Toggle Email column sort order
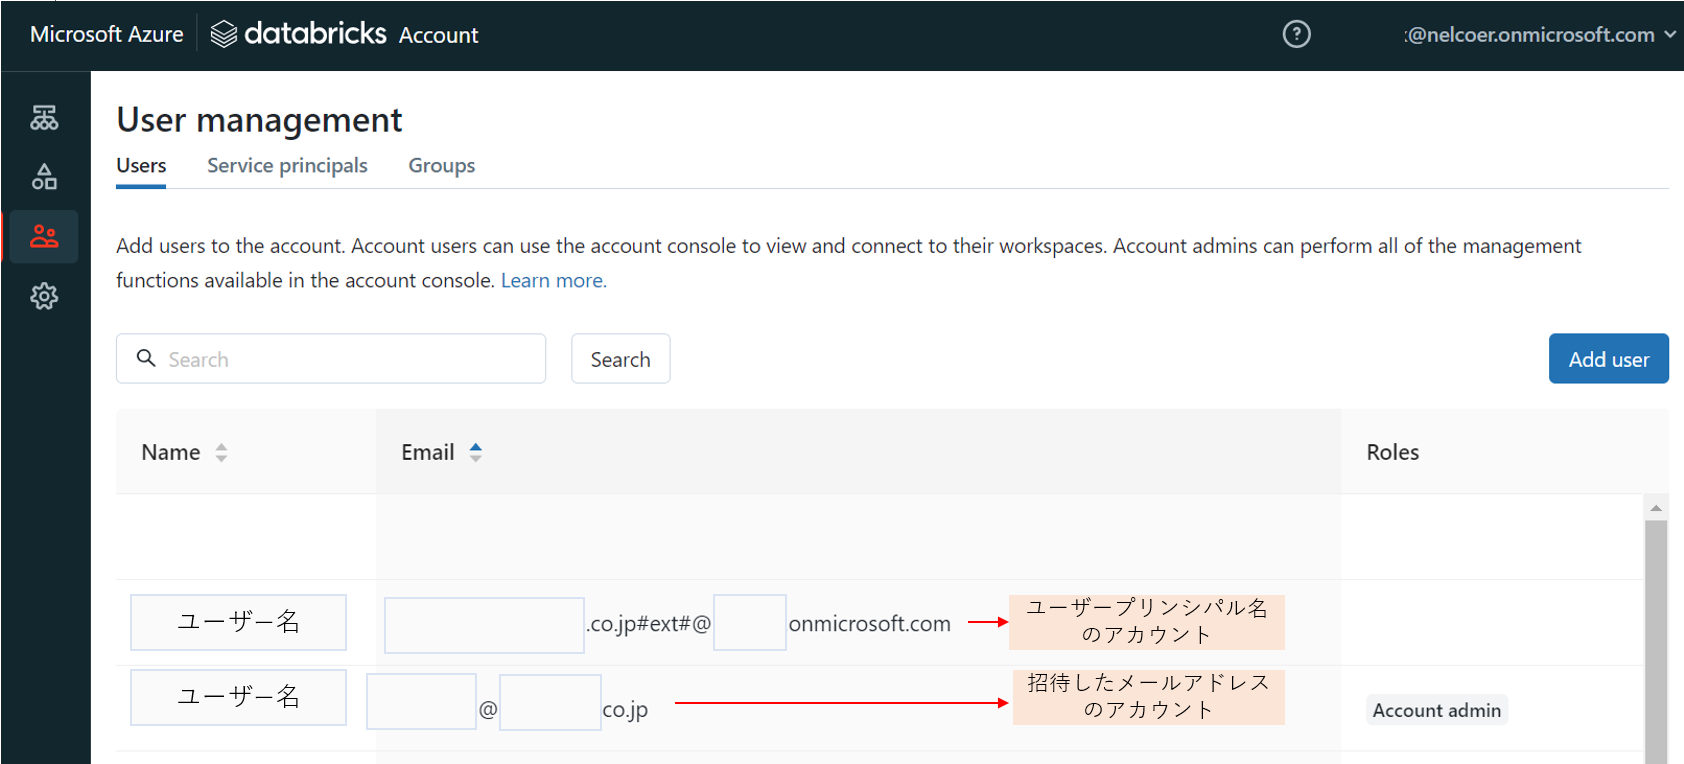 point(476,453)
